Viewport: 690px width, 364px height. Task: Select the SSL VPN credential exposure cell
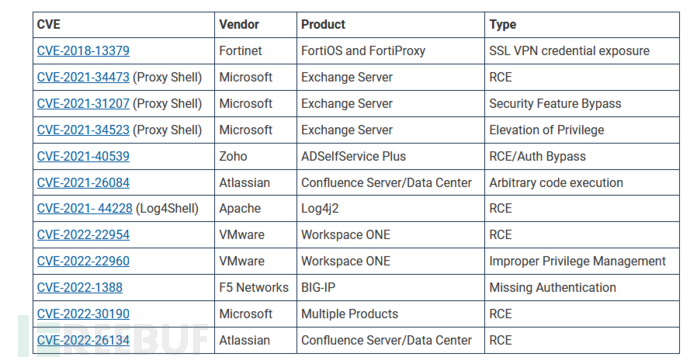coord(582,51)
